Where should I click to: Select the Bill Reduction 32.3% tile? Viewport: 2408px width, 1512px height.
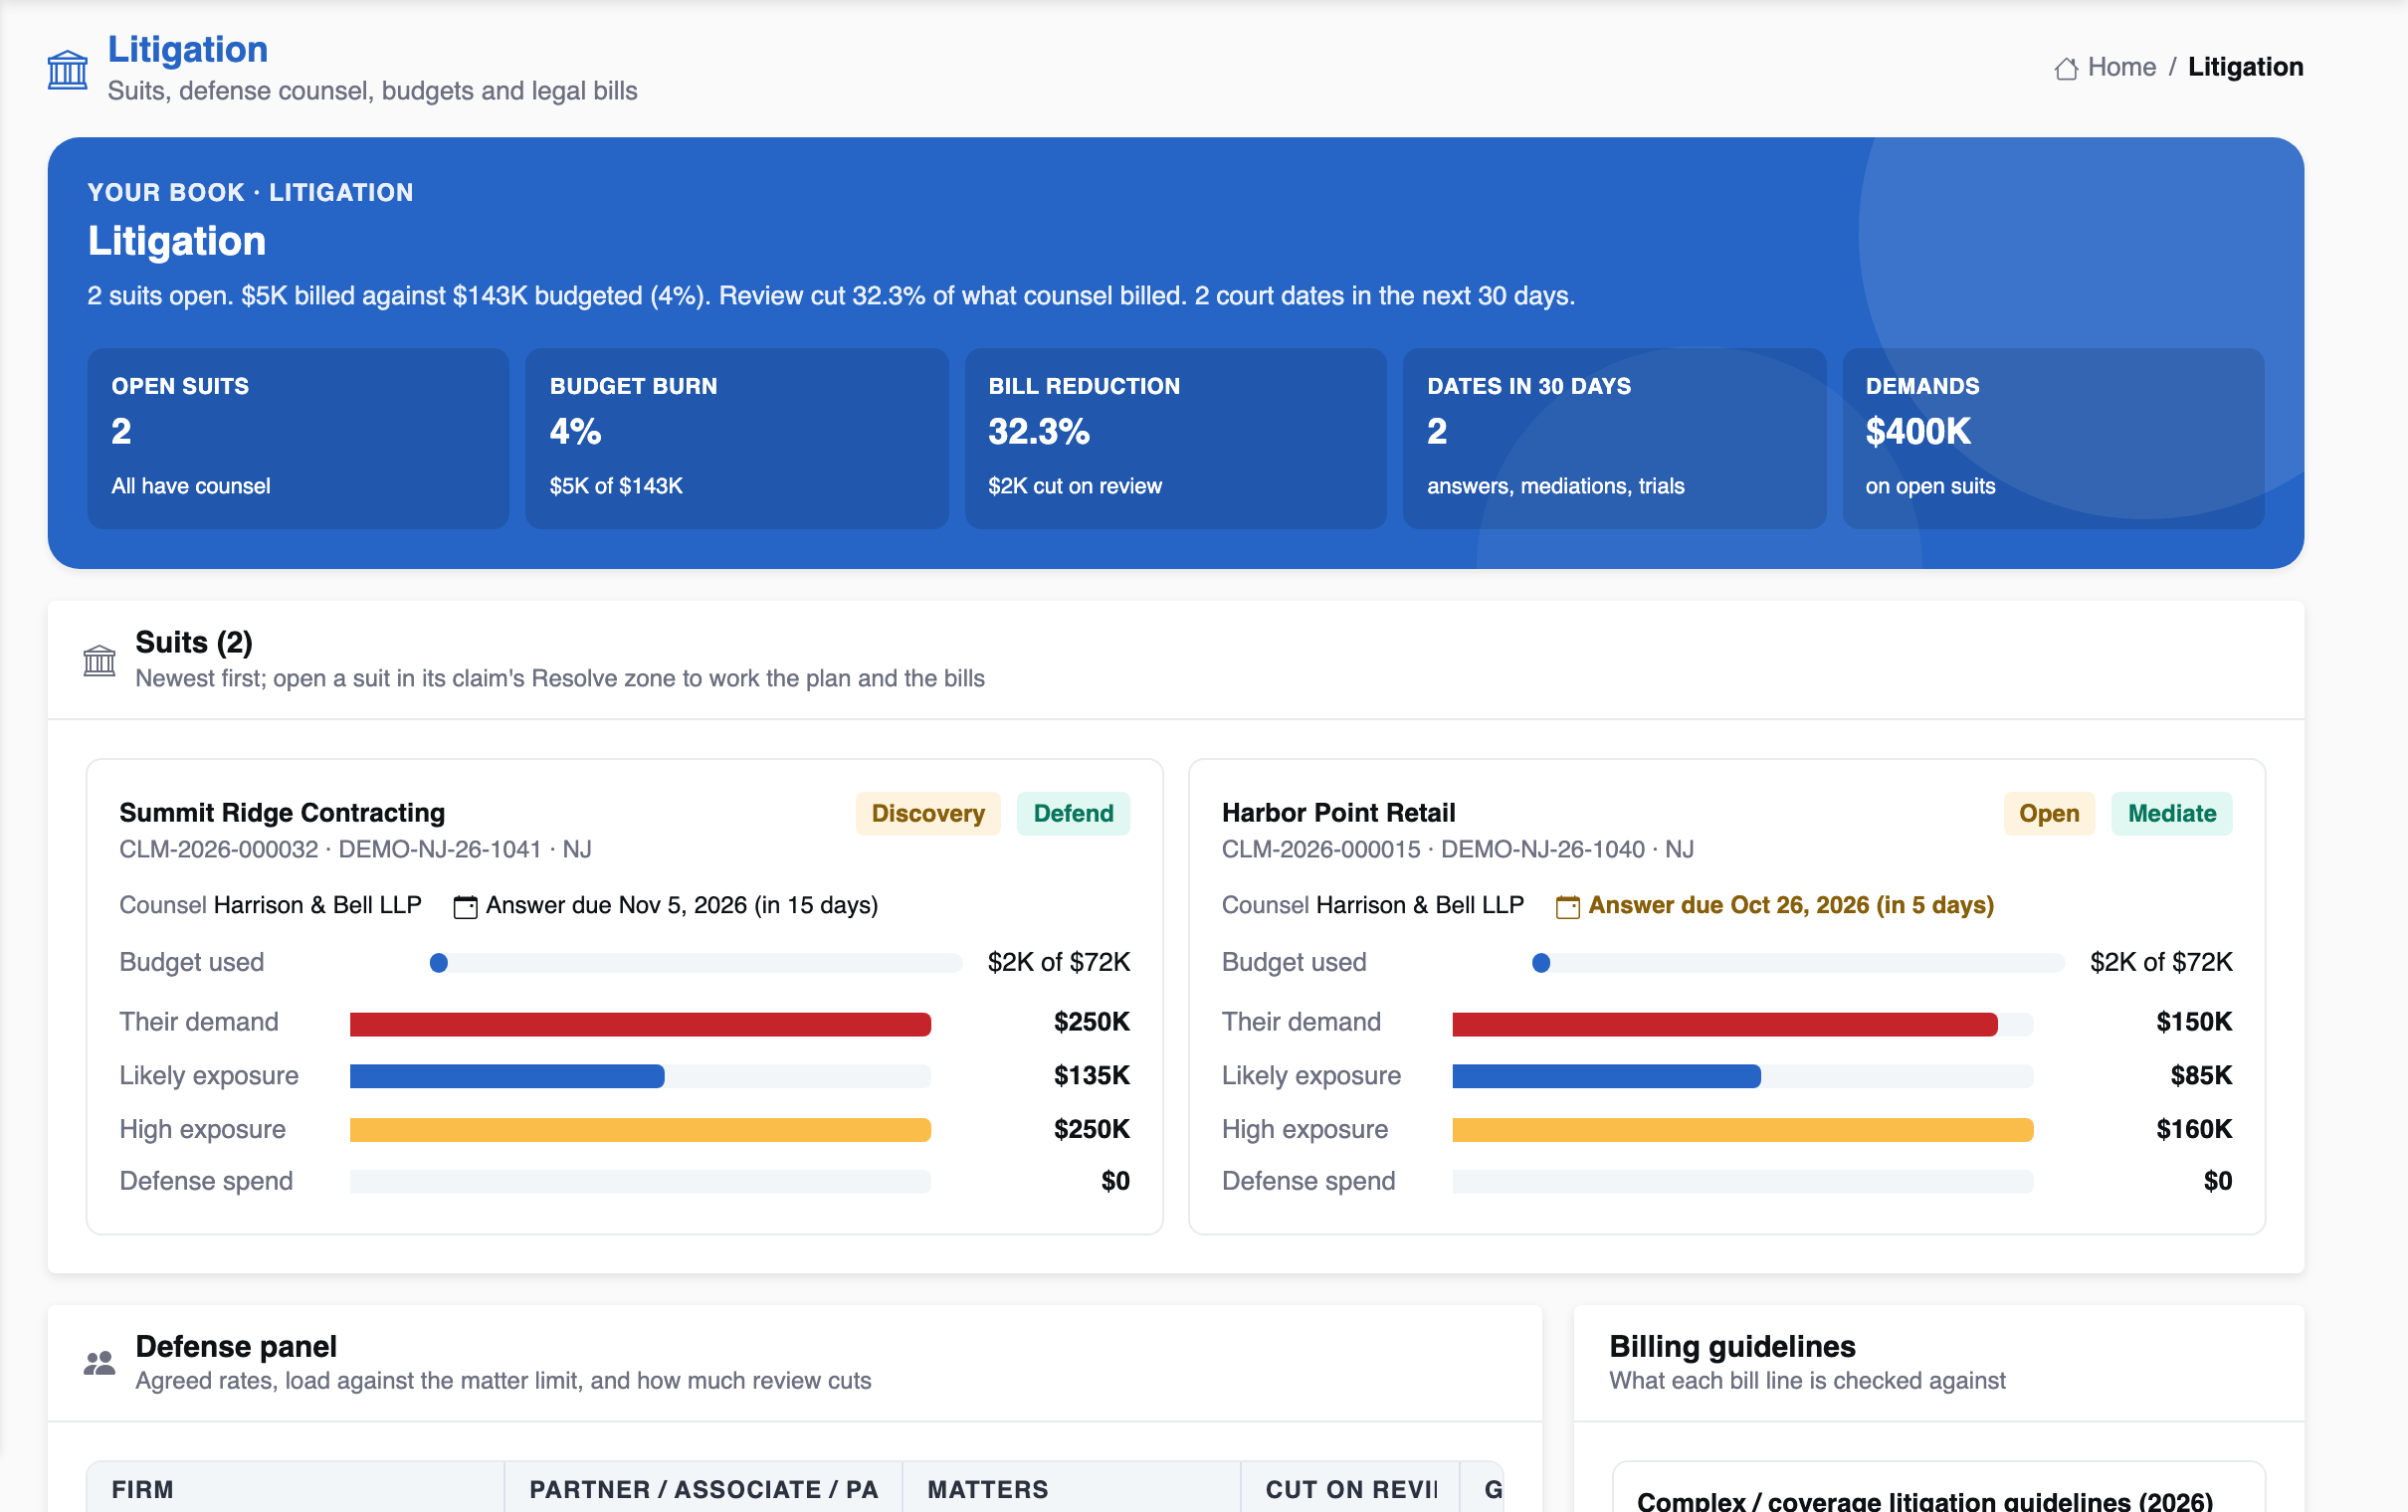click(x=1175, y=438)
